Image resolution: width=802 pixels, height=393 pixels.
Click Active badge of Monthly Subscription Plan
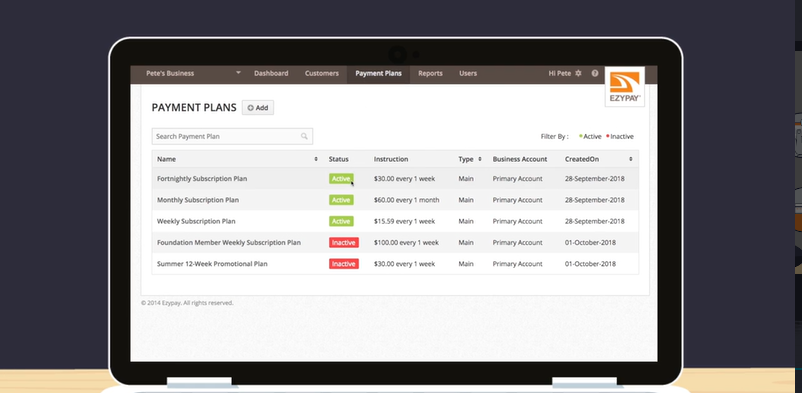[341, 200]
